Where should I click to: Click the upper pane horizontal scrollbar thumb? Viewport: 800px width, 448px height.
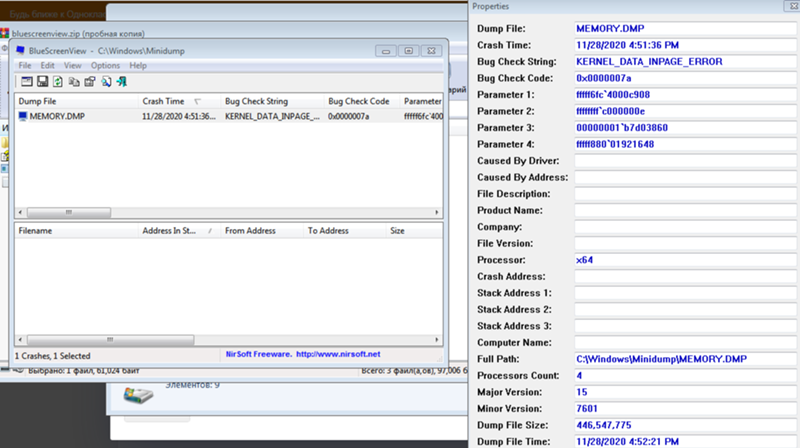(x=68, y=212)
